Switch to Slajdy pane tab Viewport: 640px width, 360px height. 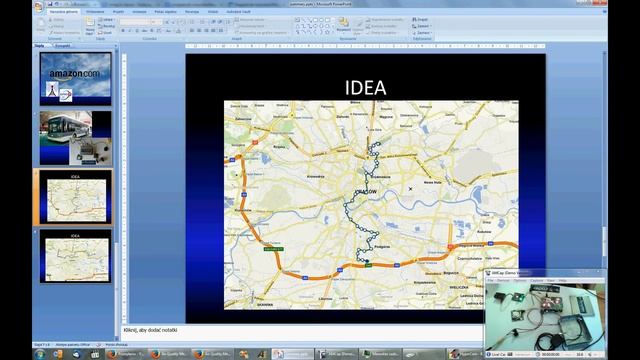point(40,46)
